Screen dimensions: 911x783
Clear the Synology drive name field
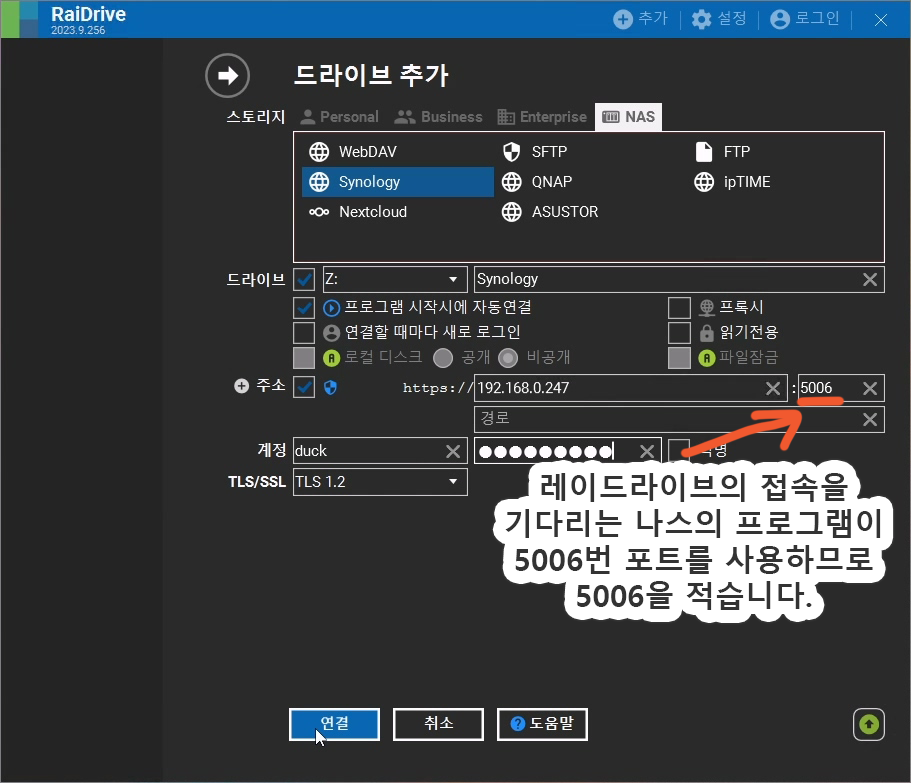point(870,279)
